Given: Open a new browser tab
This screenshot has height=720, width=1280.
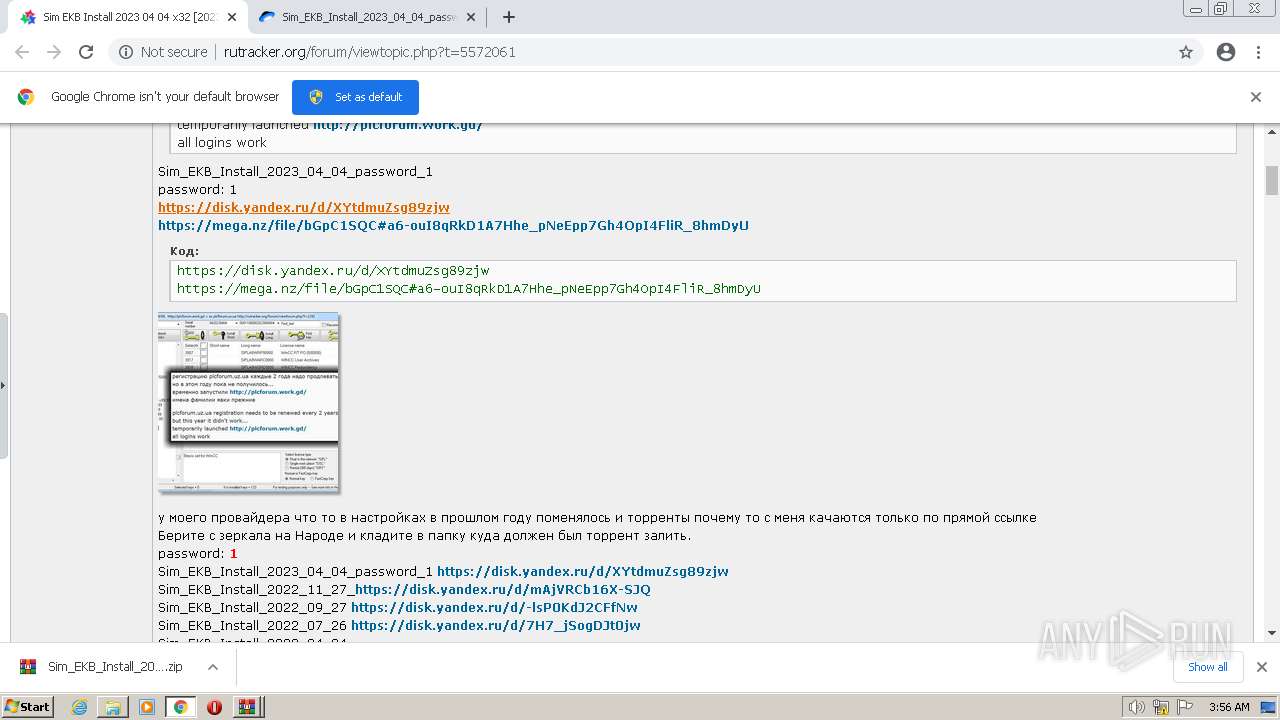Looking at the screenshot, I should pyautogui.click(x=509, y=17).
